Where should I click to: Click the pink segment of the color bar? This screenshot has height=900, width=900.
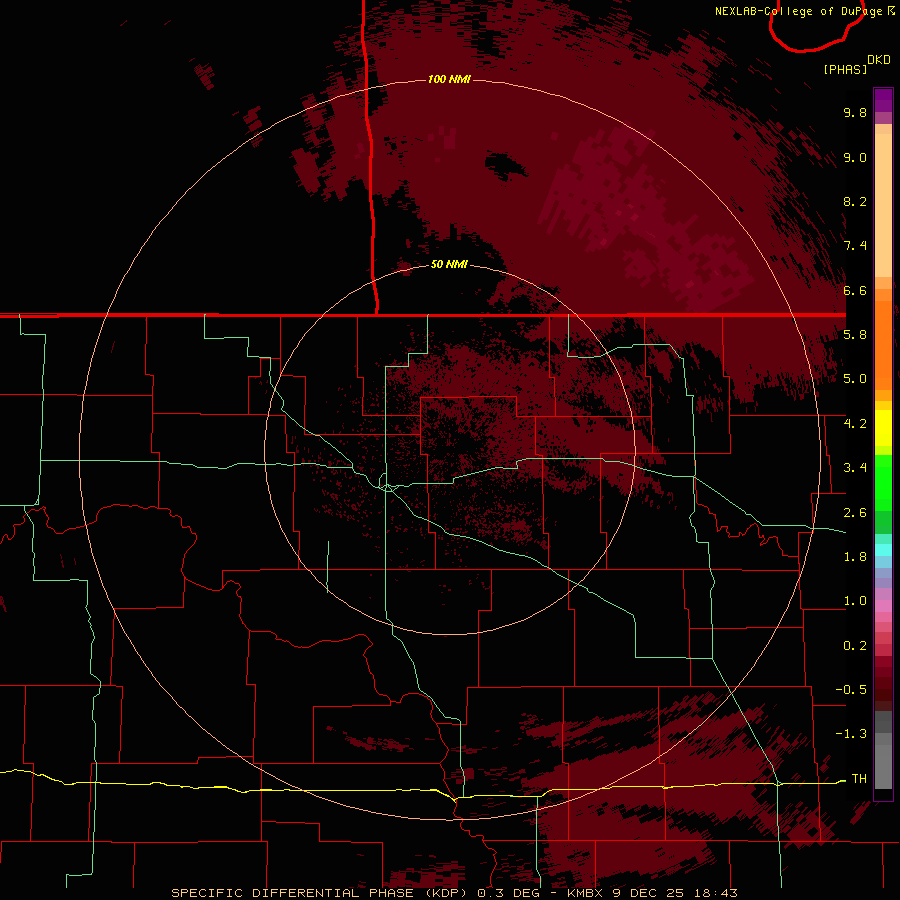[883, 606]
